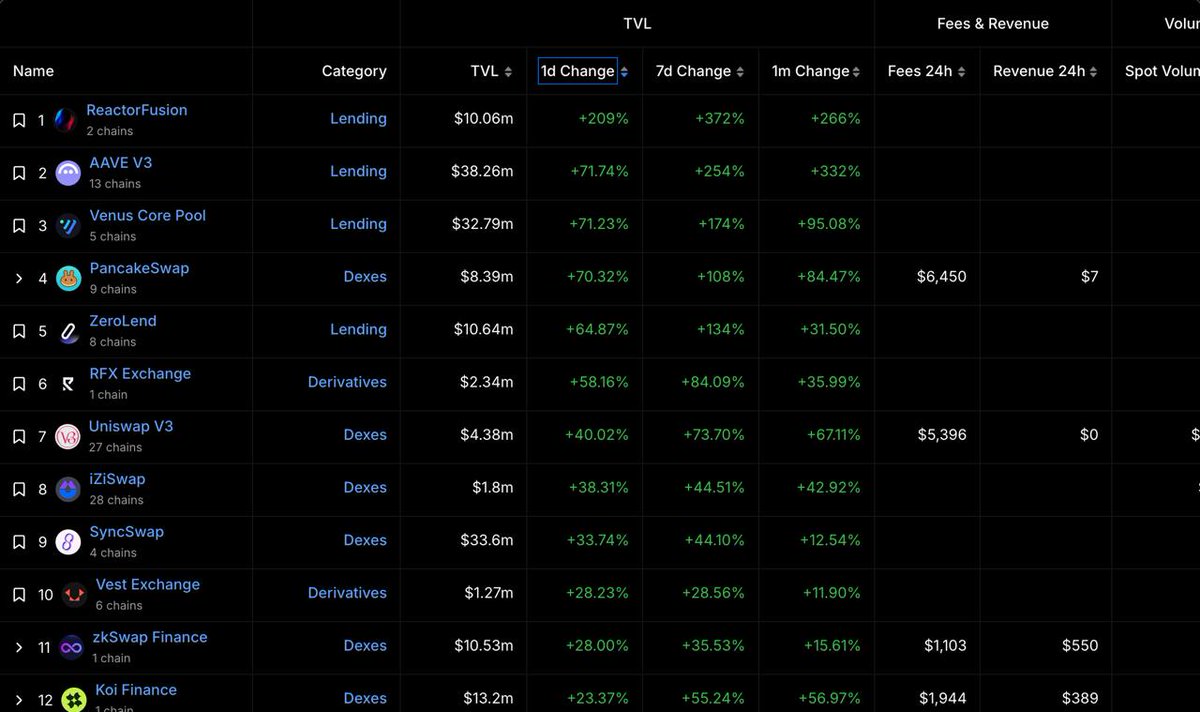Select the $6,450 fees cell
Viewport: 1200px width, 712px height.
[x=942, y=276]
